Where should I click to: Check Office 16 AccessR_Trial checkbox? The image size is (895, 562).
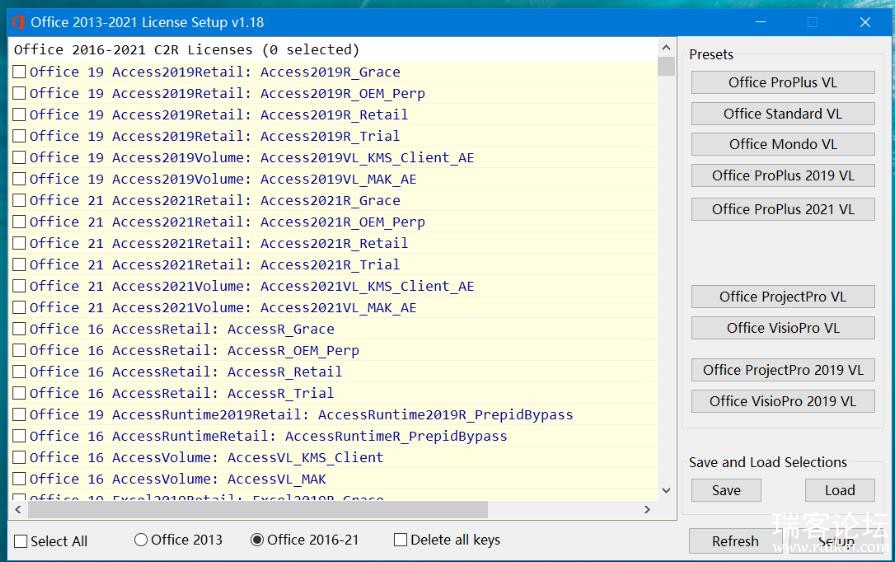click(19, 393)
